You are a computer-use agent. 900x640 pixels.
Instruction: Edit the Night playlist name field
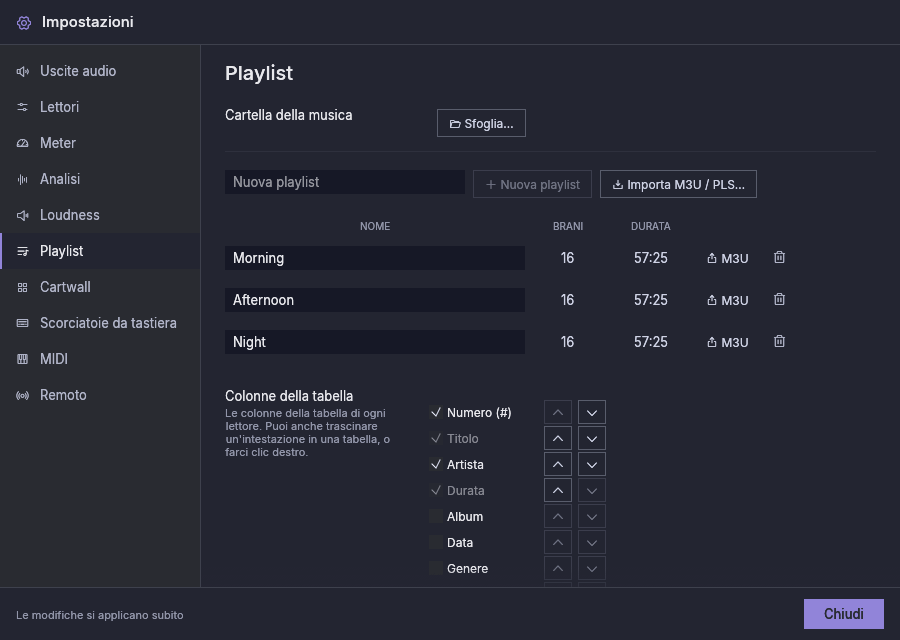375,342
